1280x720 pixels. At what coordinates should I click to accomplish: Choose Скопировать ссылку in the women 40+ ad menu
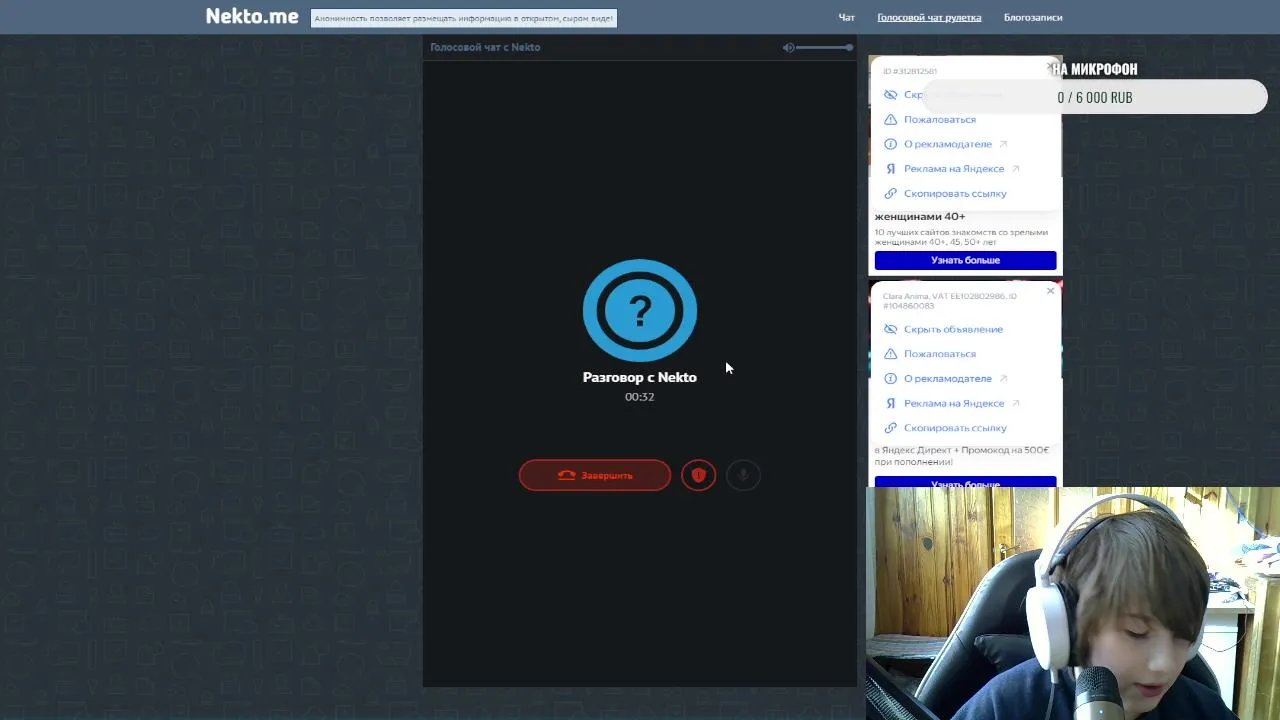(945, 193)
